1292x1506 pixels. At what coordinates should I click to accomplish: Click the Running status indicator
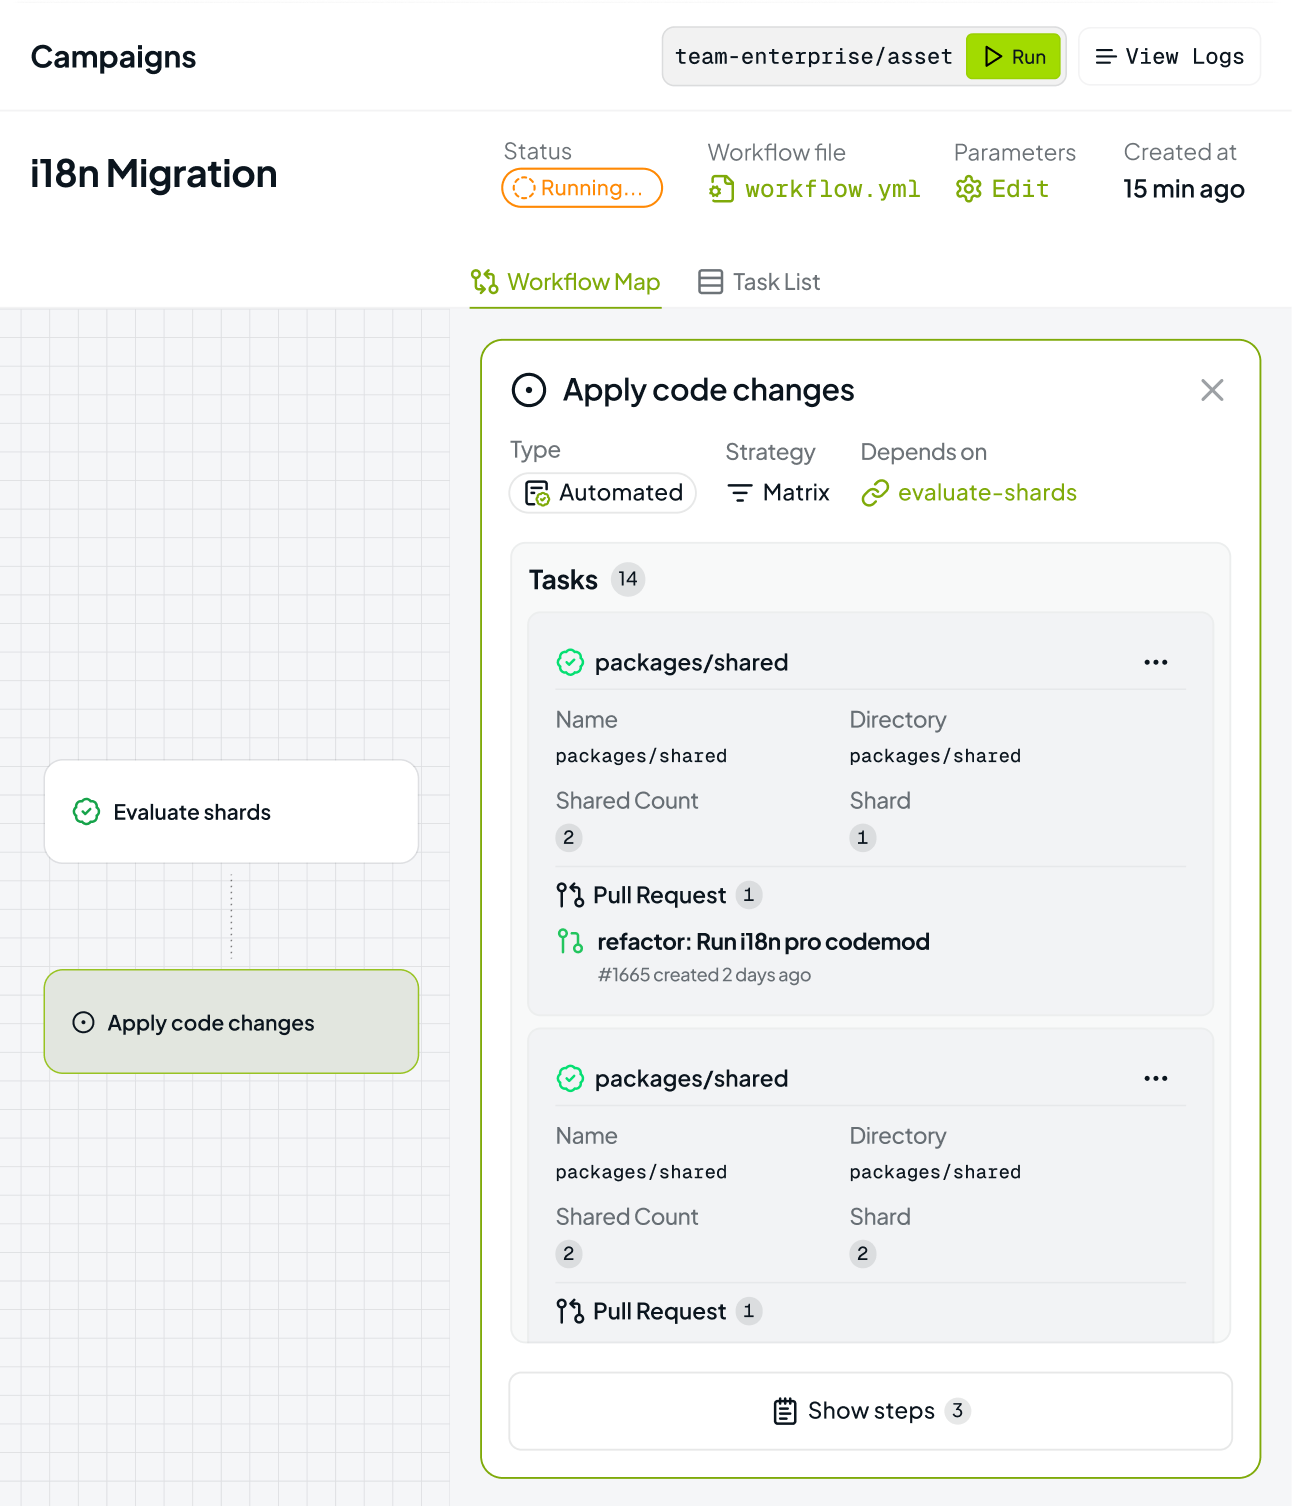(581, 188)
